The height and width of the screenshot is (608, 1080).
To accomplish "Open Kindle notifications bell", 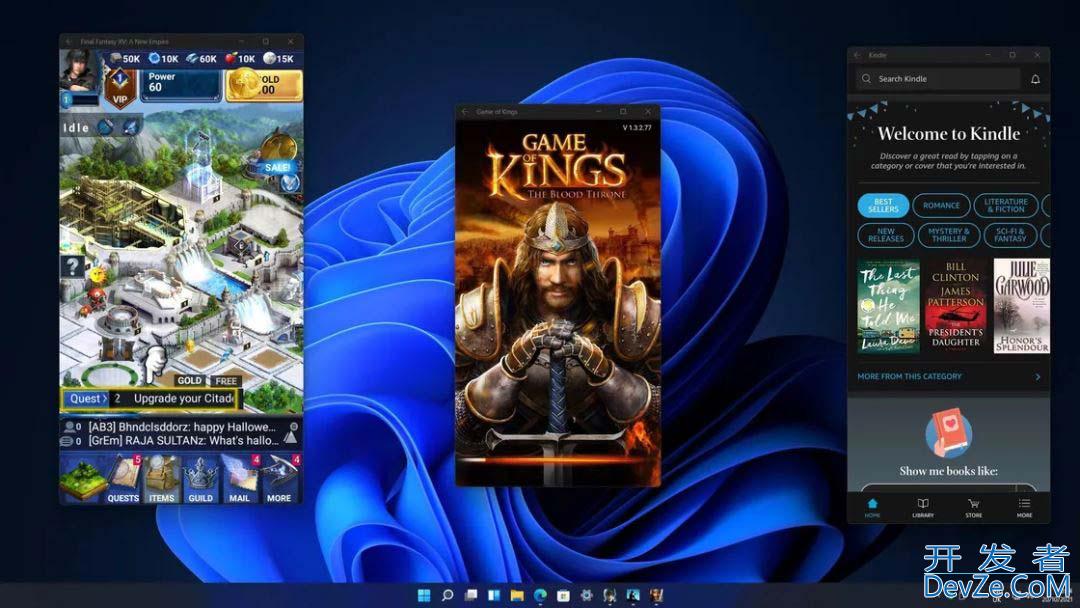I will (1035, 79).
